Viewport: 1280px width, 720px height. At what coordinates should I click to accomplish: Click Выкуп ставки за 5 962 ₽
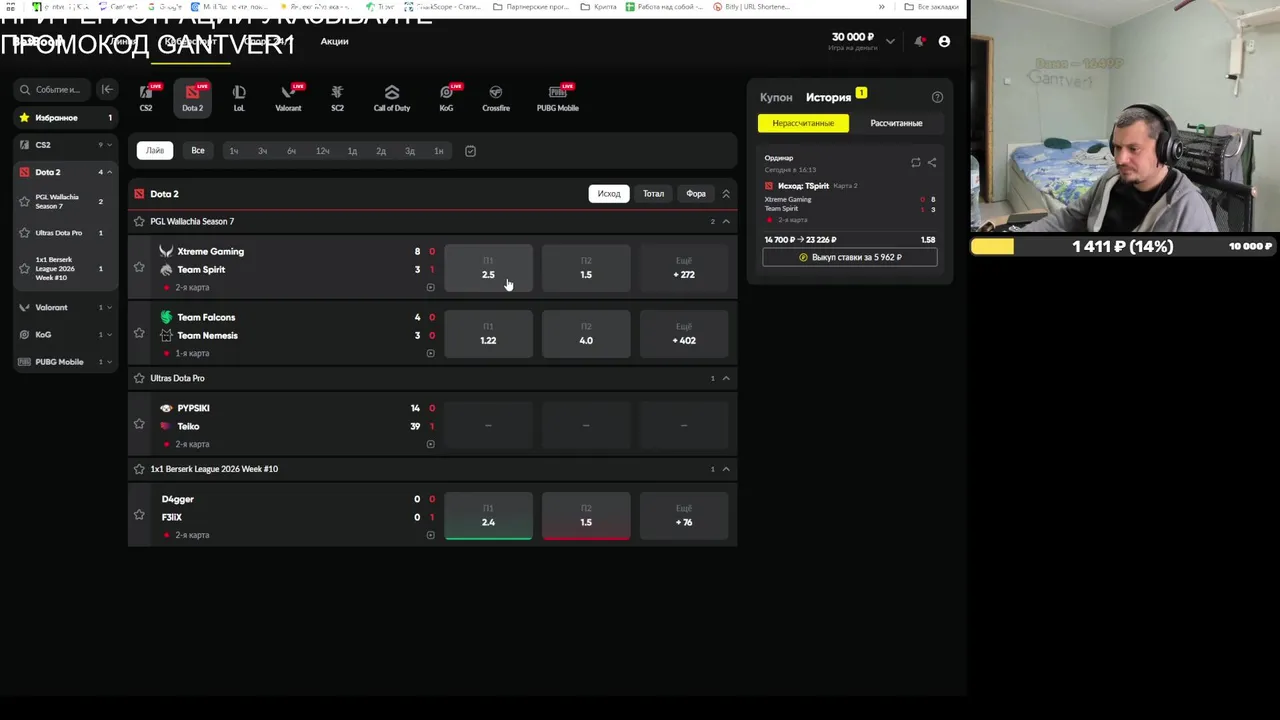coord(850,257)
